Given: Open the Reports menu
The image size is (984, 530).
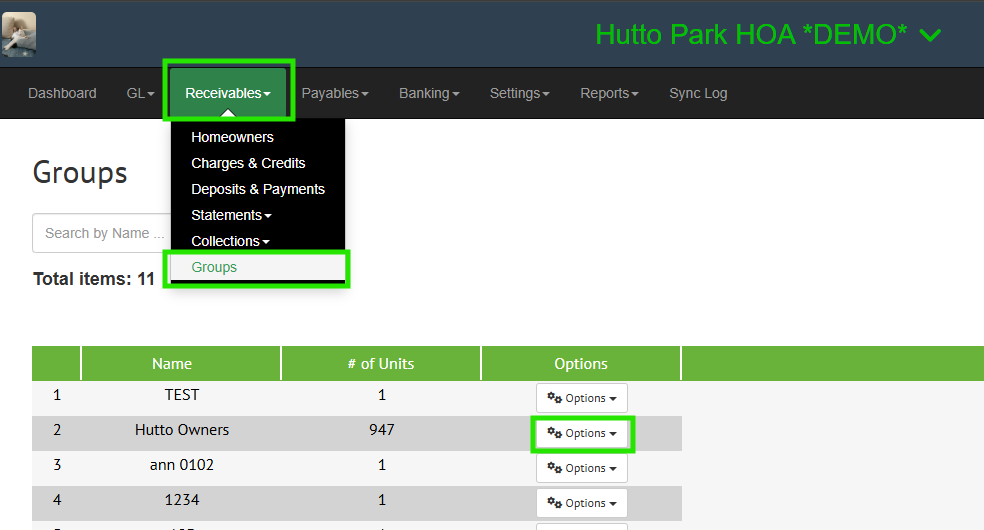Looking at the screenshot, I should pos(609,93).
